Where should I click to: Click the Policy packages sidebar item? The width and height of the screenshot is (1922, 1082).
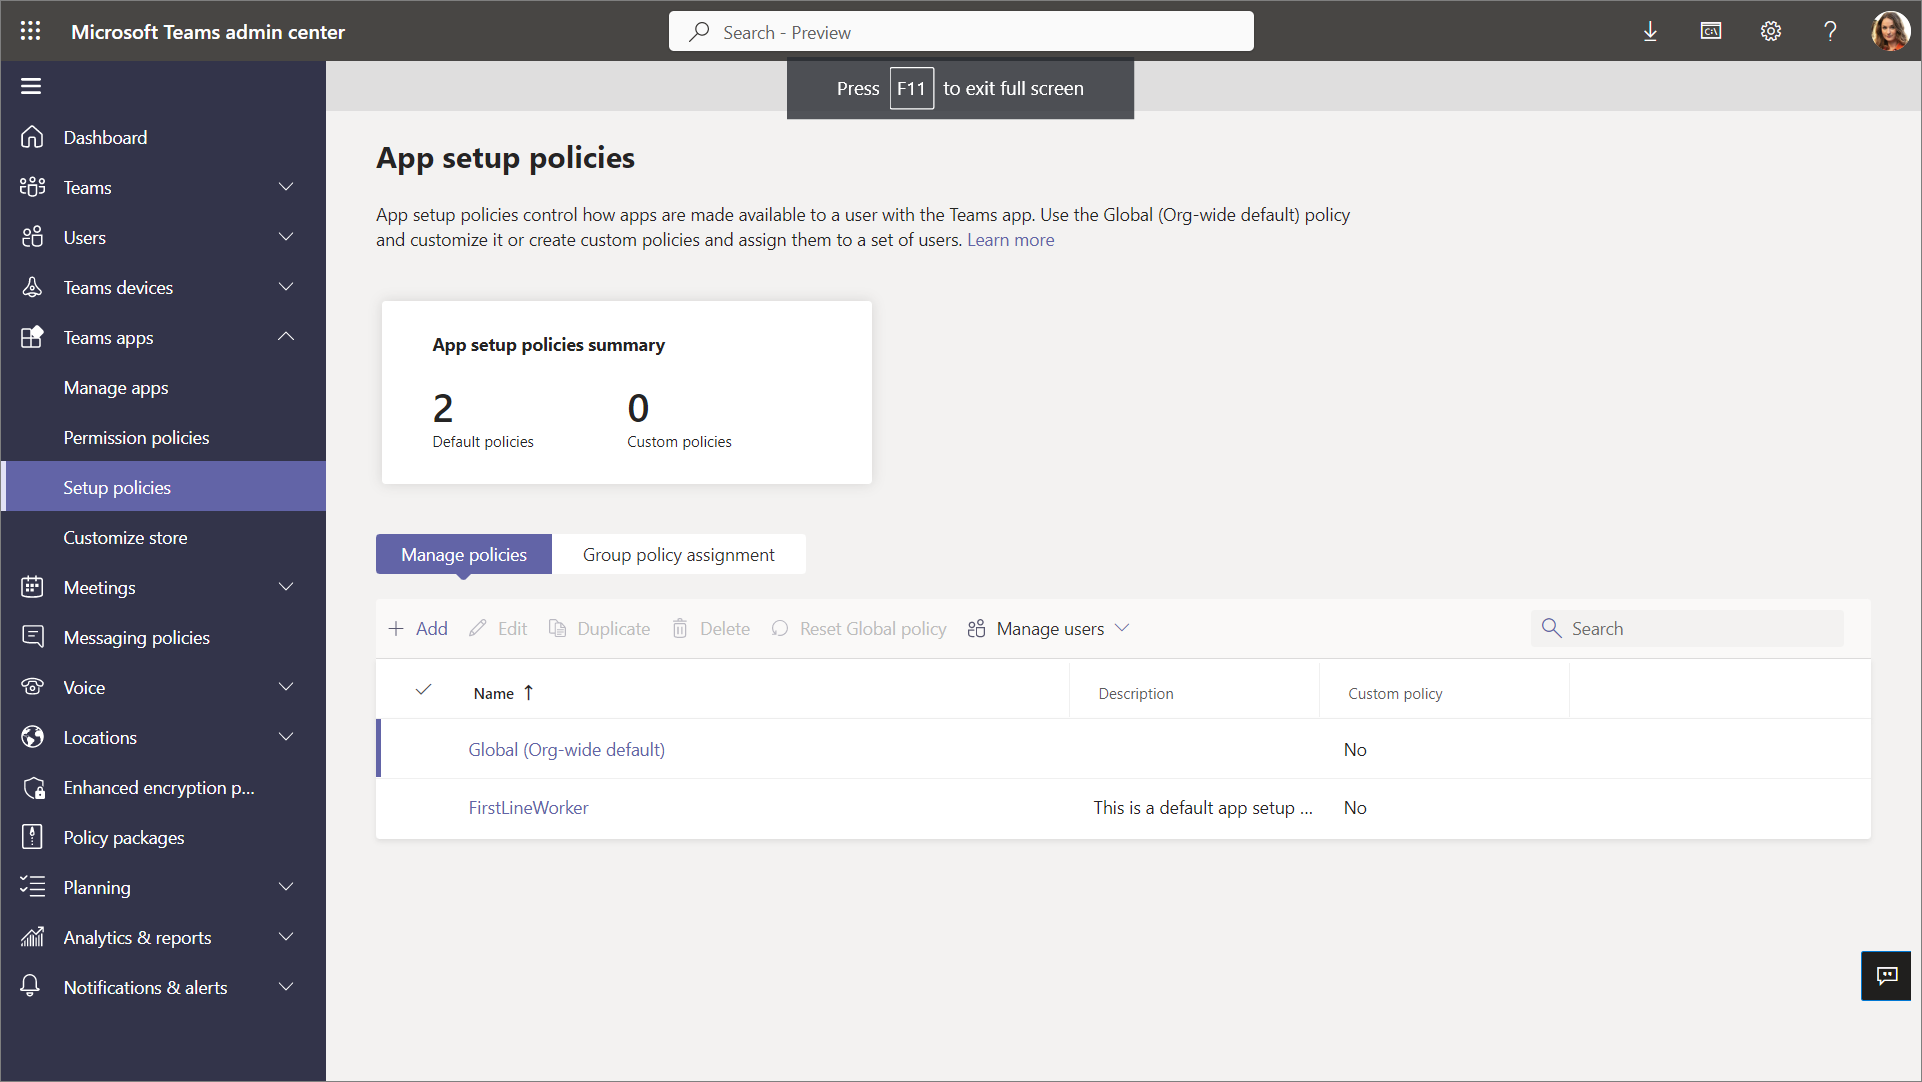click(124, 838)
